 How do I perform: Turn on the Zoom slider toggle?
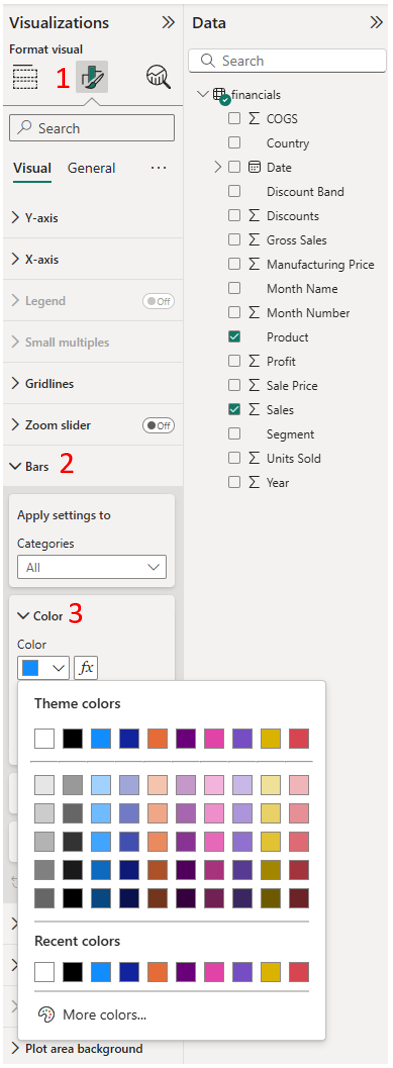pos(158,425)
